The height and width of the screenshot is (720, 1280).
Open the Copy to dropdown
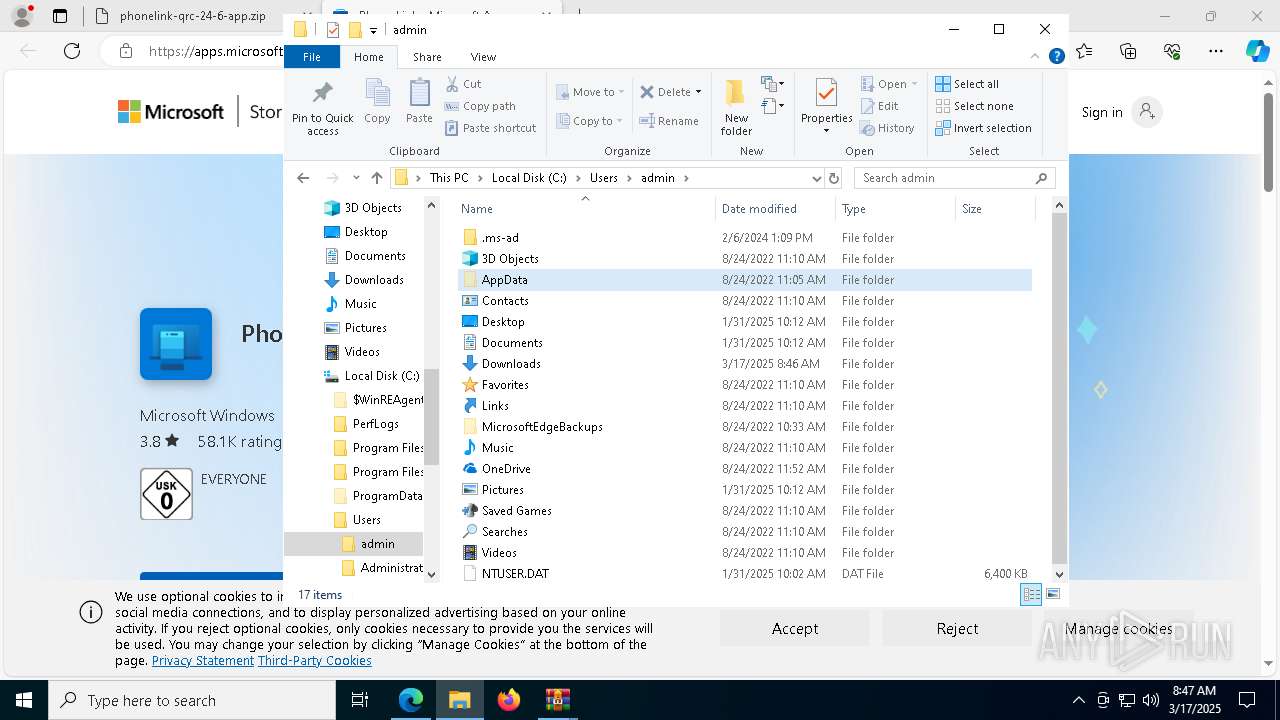coord(590,121)
